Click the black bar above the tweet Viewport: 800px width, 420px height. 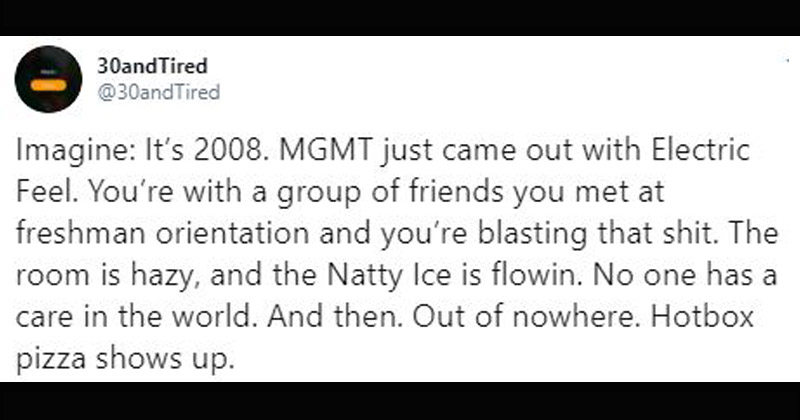click(x=400, y=17)
